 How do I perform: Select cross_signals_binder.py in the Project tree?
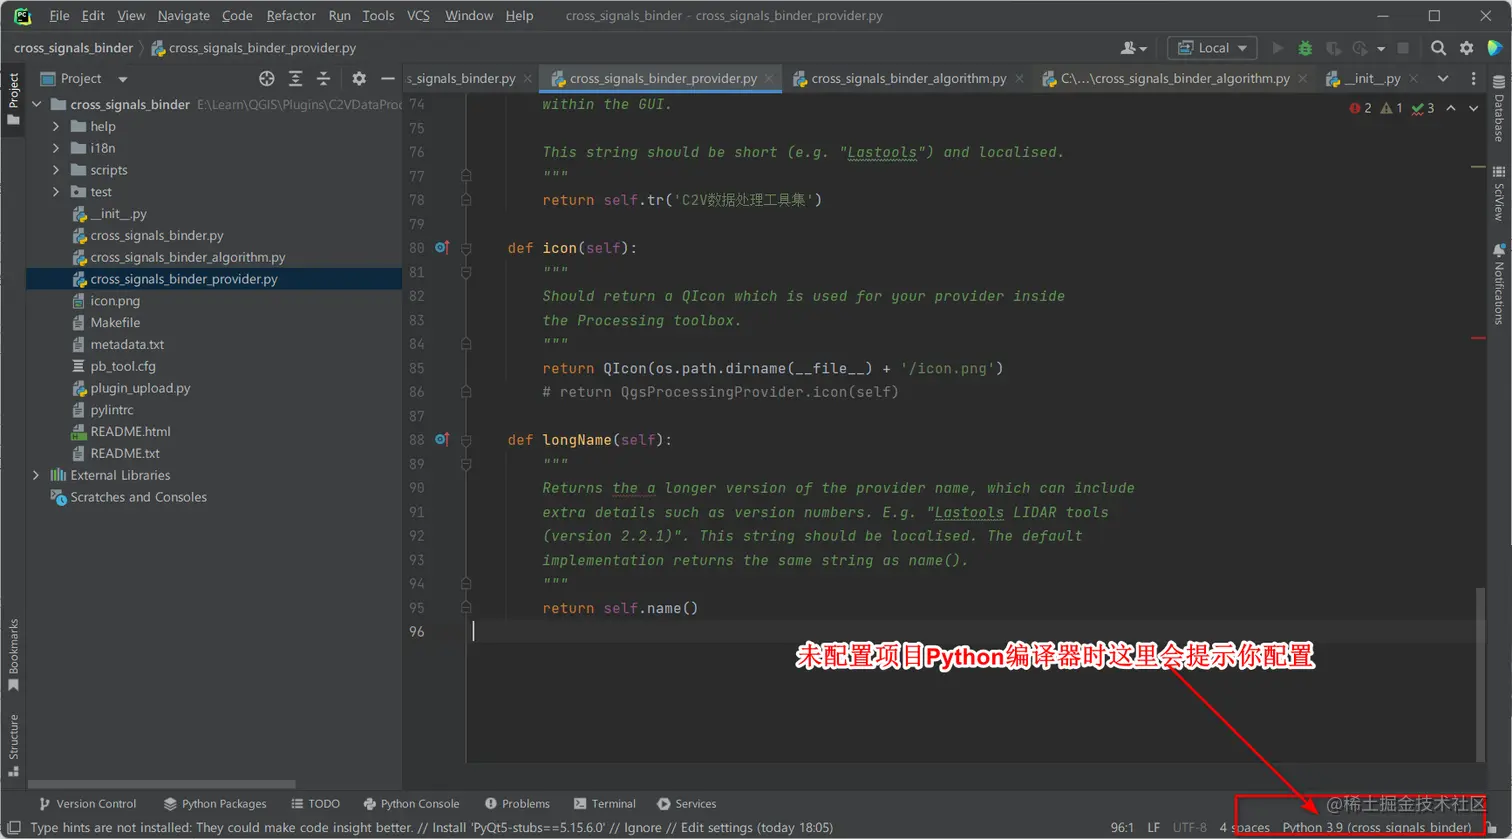[156, 236]
